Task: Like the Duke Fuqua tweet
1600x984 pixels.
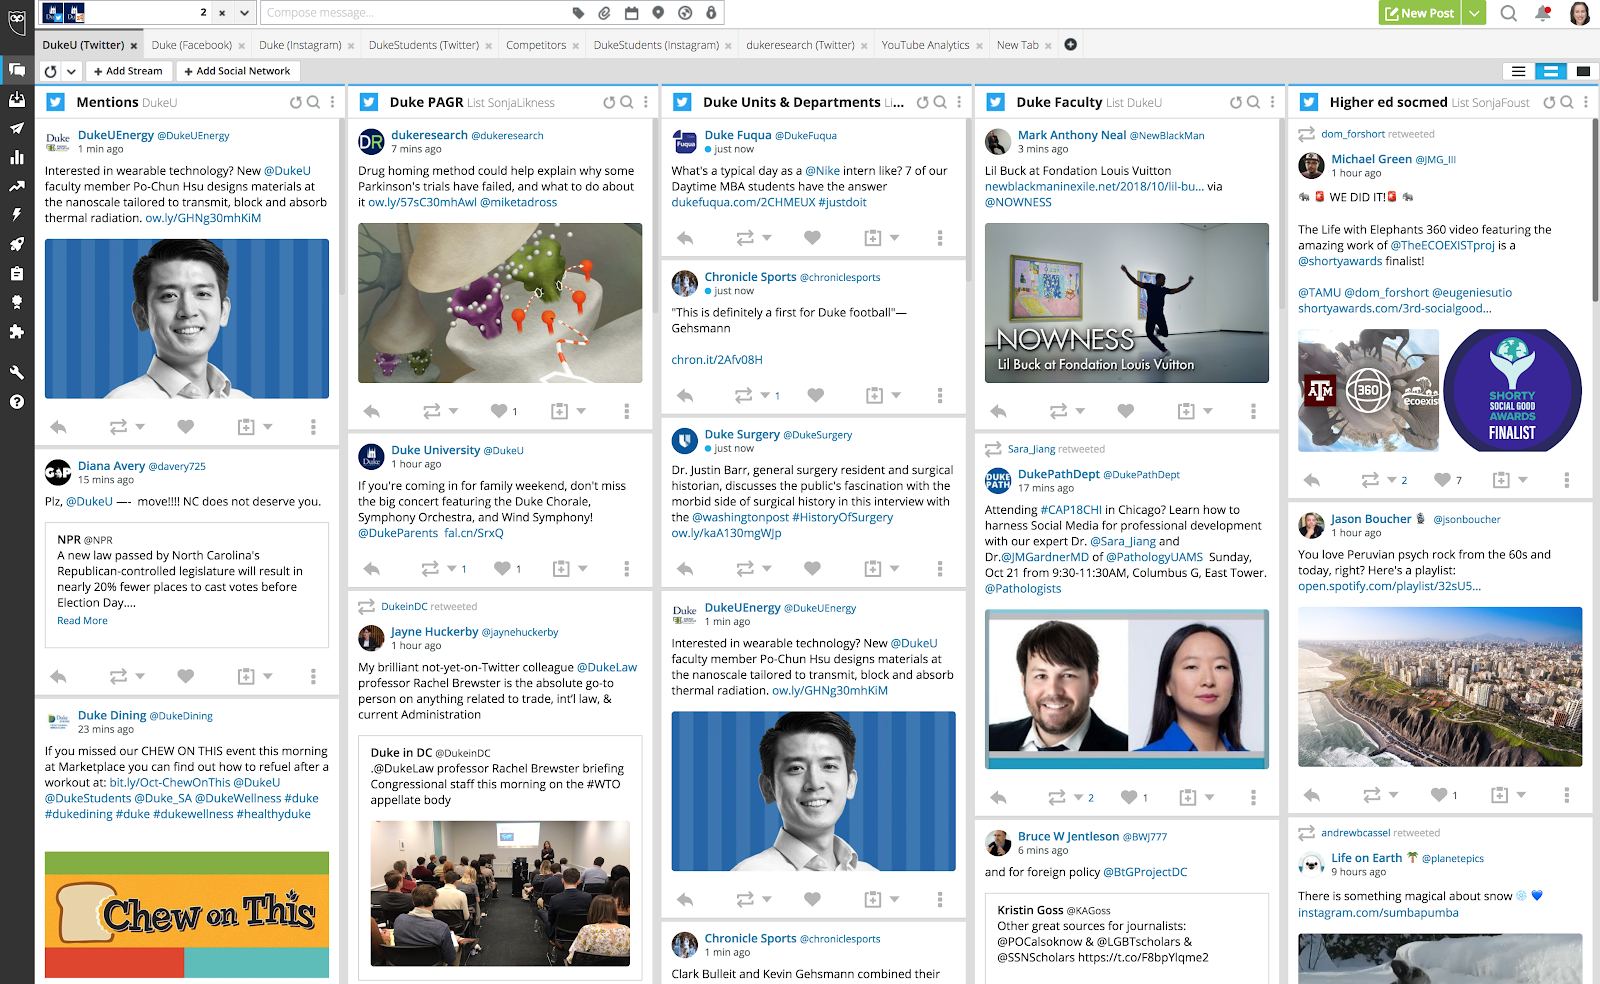Action: tap(812, 238)
